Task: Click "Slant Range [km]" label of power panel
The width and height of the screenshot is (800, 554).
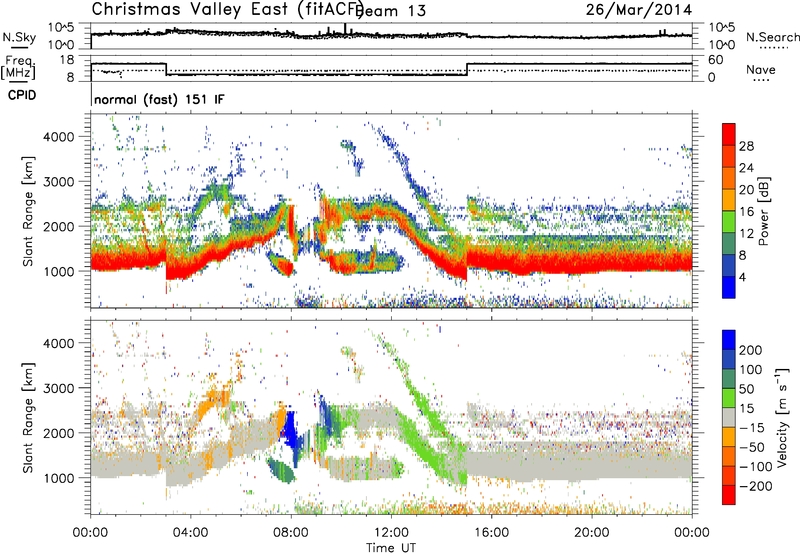Action: point(28,211)
